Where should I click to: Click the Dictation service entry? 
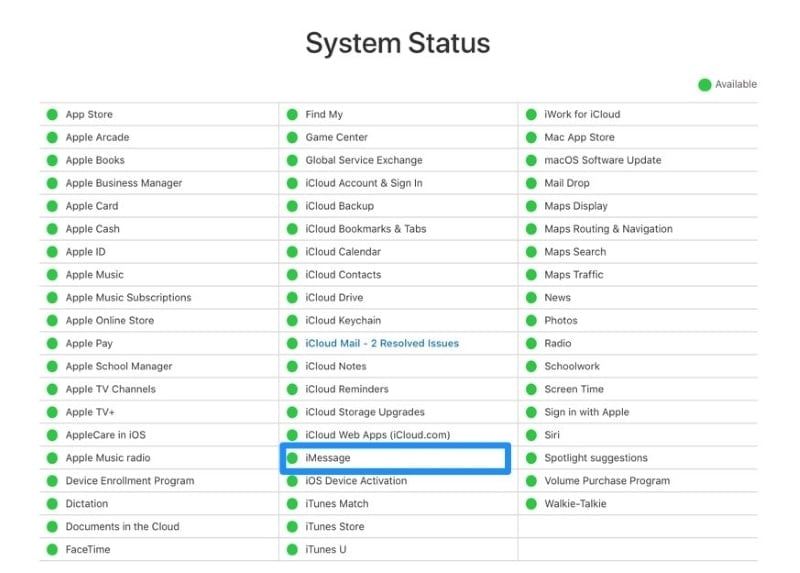tap(86, 504)
